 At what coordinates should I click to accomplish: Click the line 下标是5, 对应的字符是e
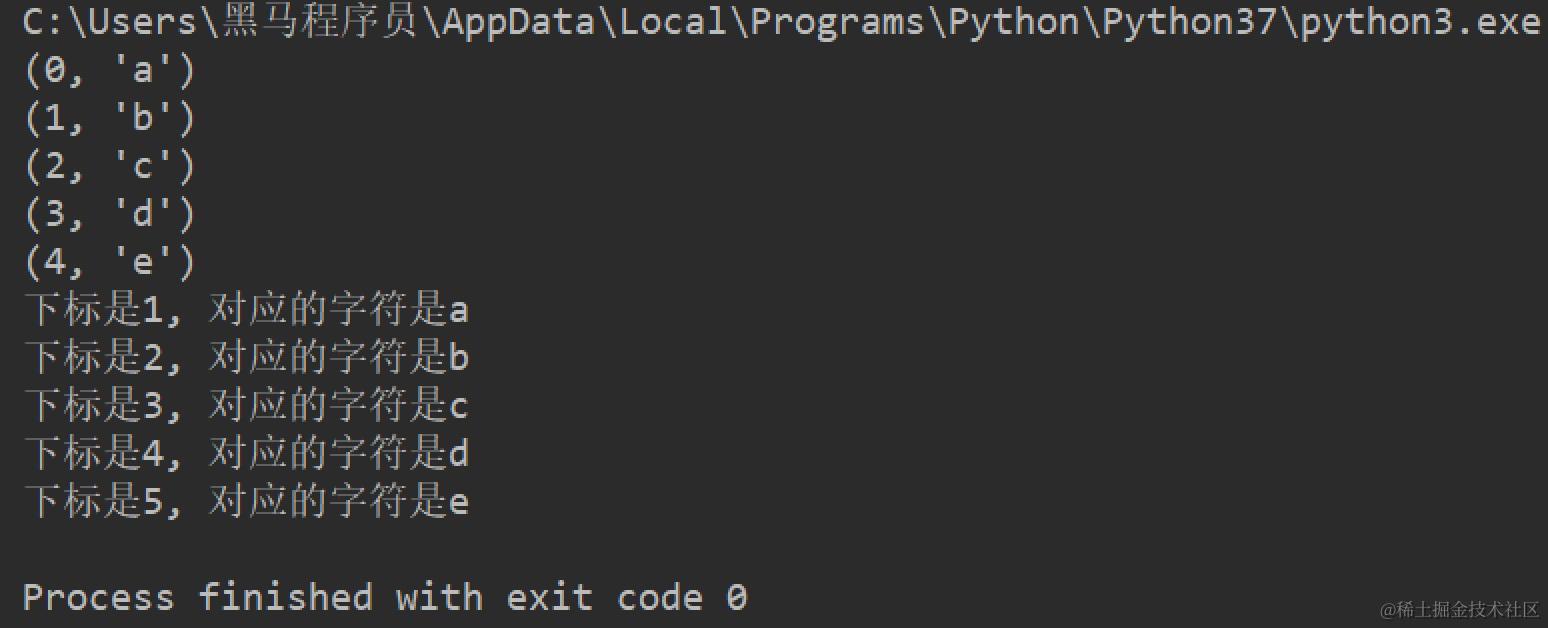pos(245,501)
